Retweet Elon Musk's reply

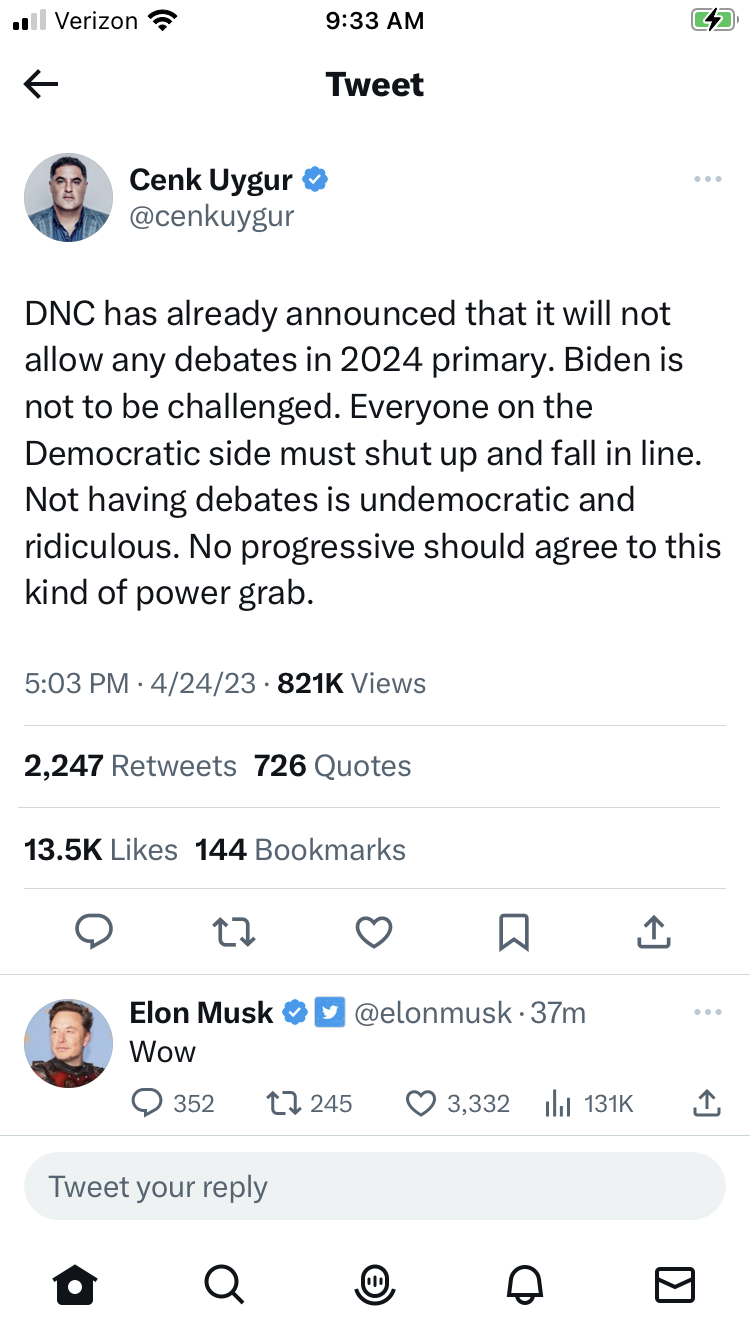point(282,1103)
